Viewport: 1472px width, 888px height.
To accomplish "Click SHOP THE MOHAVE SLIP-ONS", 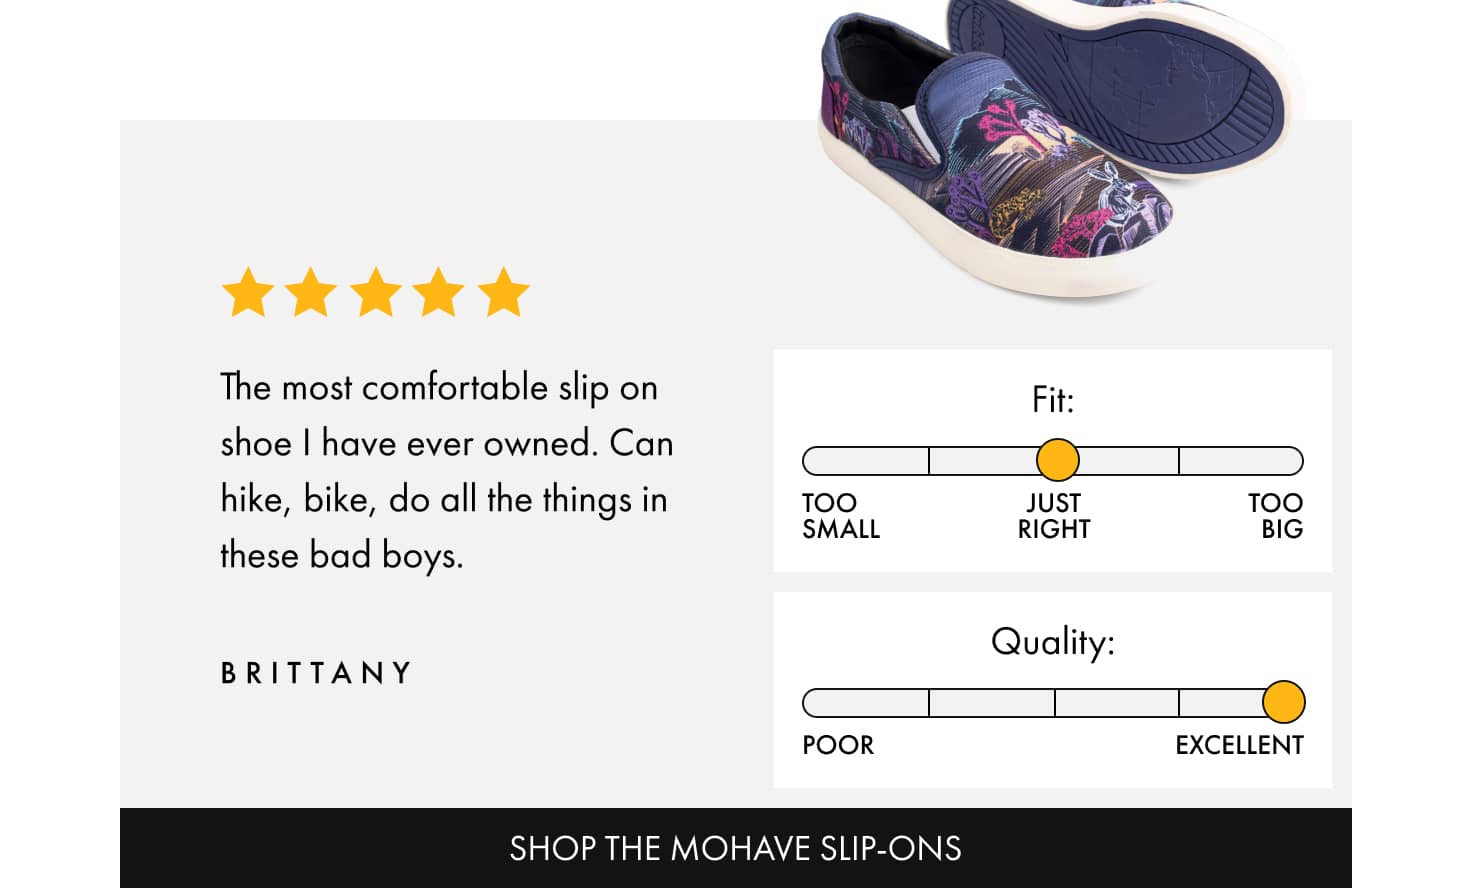I will (x=736, y=848).
